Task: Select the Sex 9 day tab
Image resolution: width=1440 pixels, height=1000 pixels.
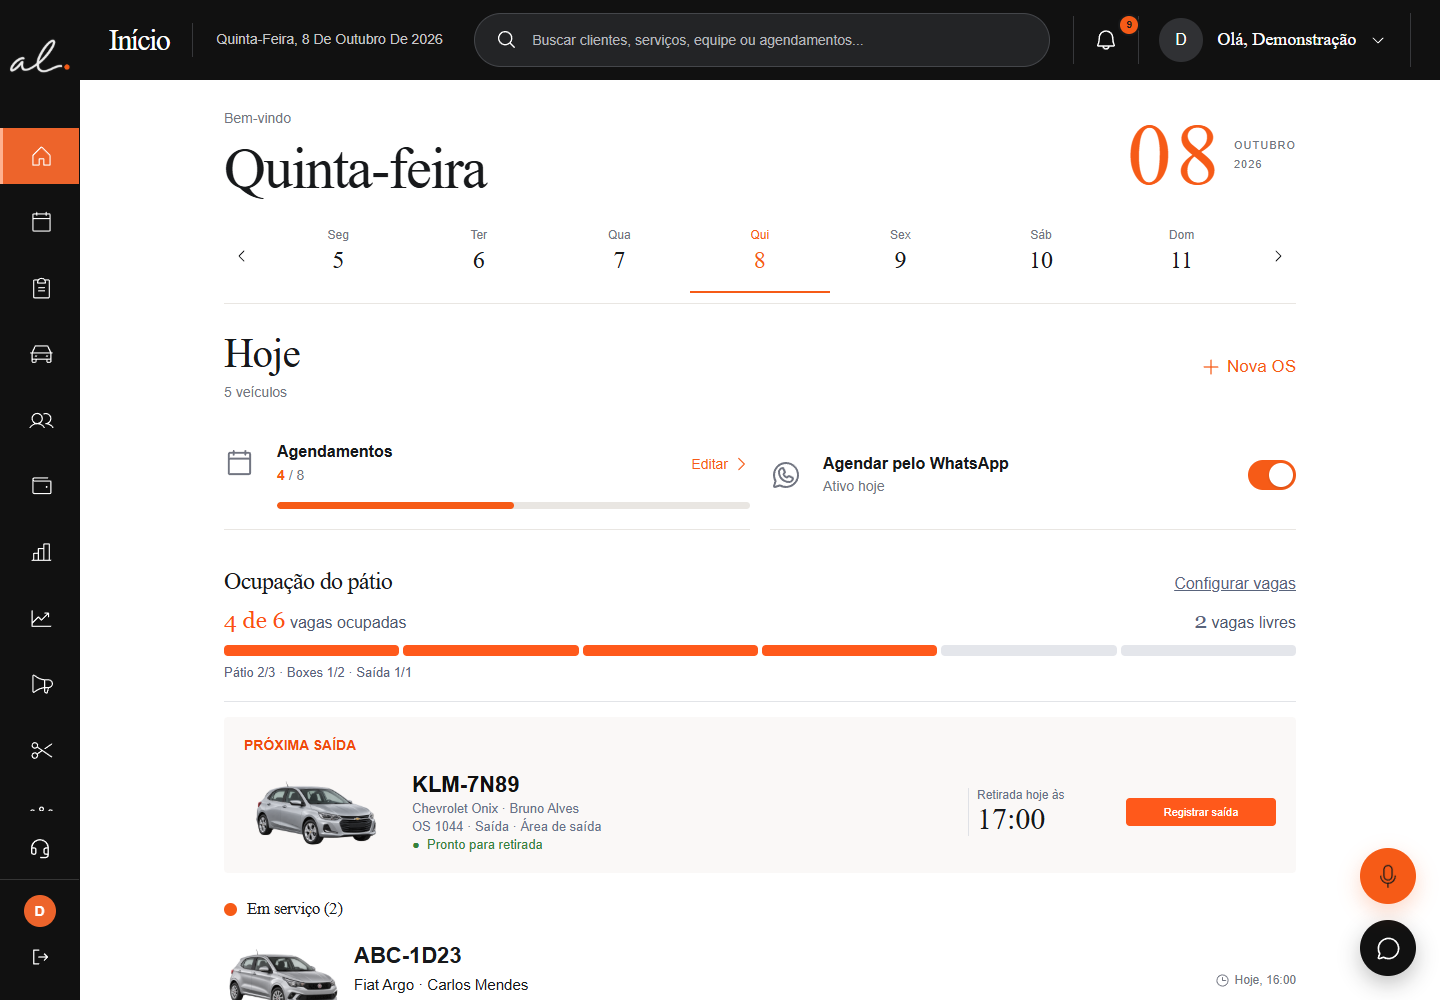Action: pyautogui.click(x=900, y=251)
